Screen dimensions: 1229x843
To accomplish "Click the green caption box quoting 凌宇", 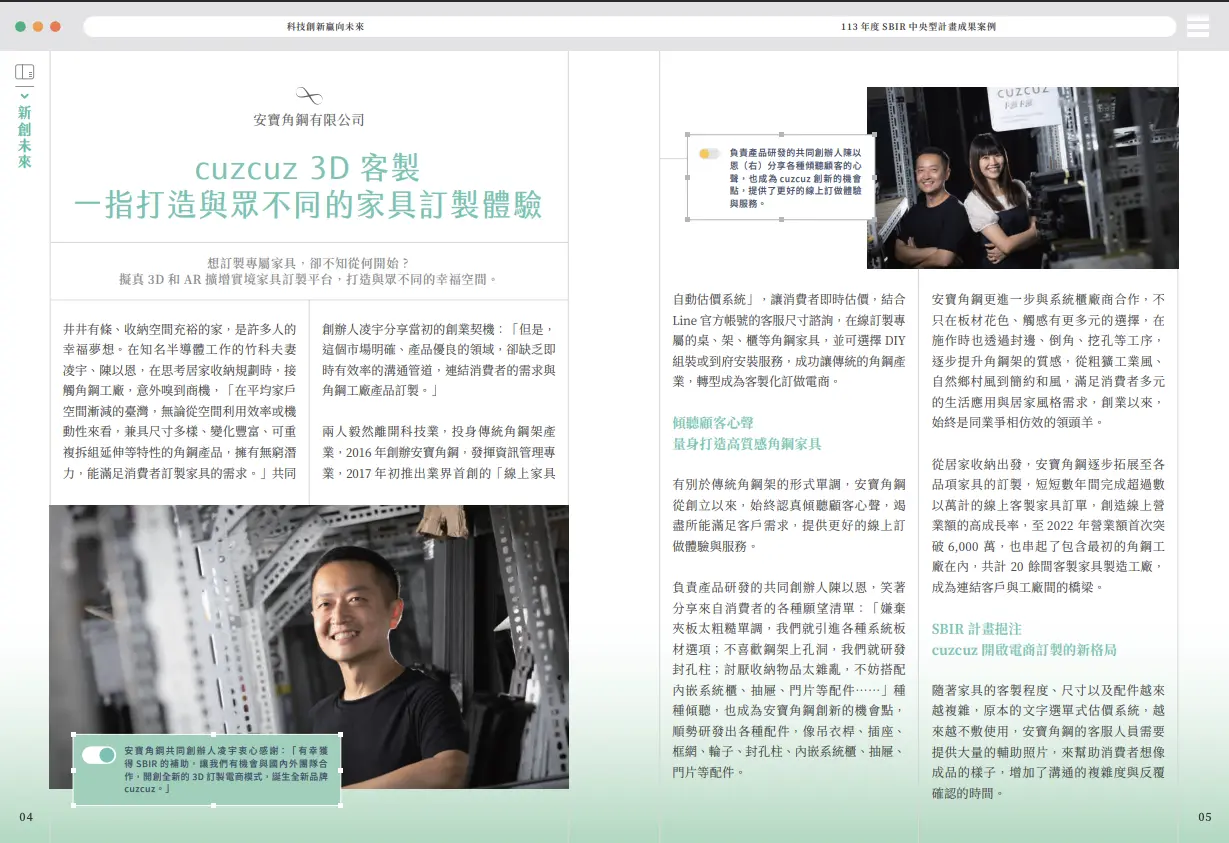I will [x=207, y=770].
